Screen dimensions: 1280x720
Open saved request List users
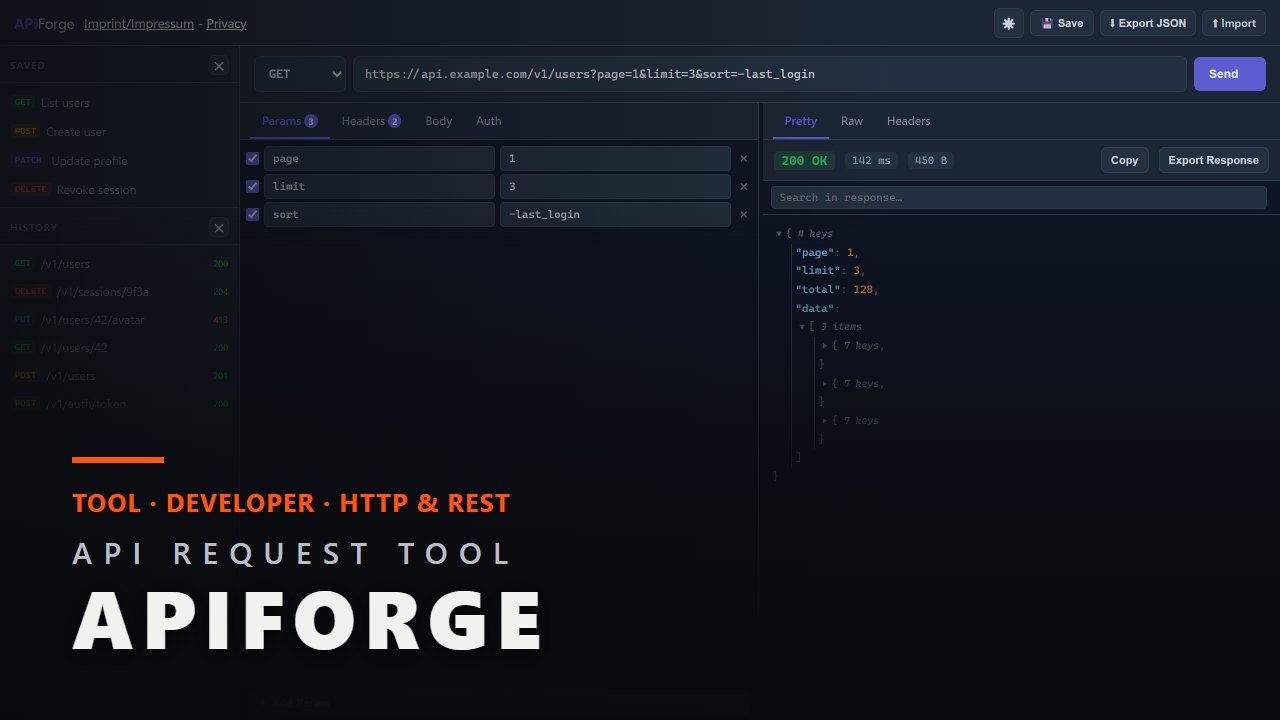click(120, 103)
